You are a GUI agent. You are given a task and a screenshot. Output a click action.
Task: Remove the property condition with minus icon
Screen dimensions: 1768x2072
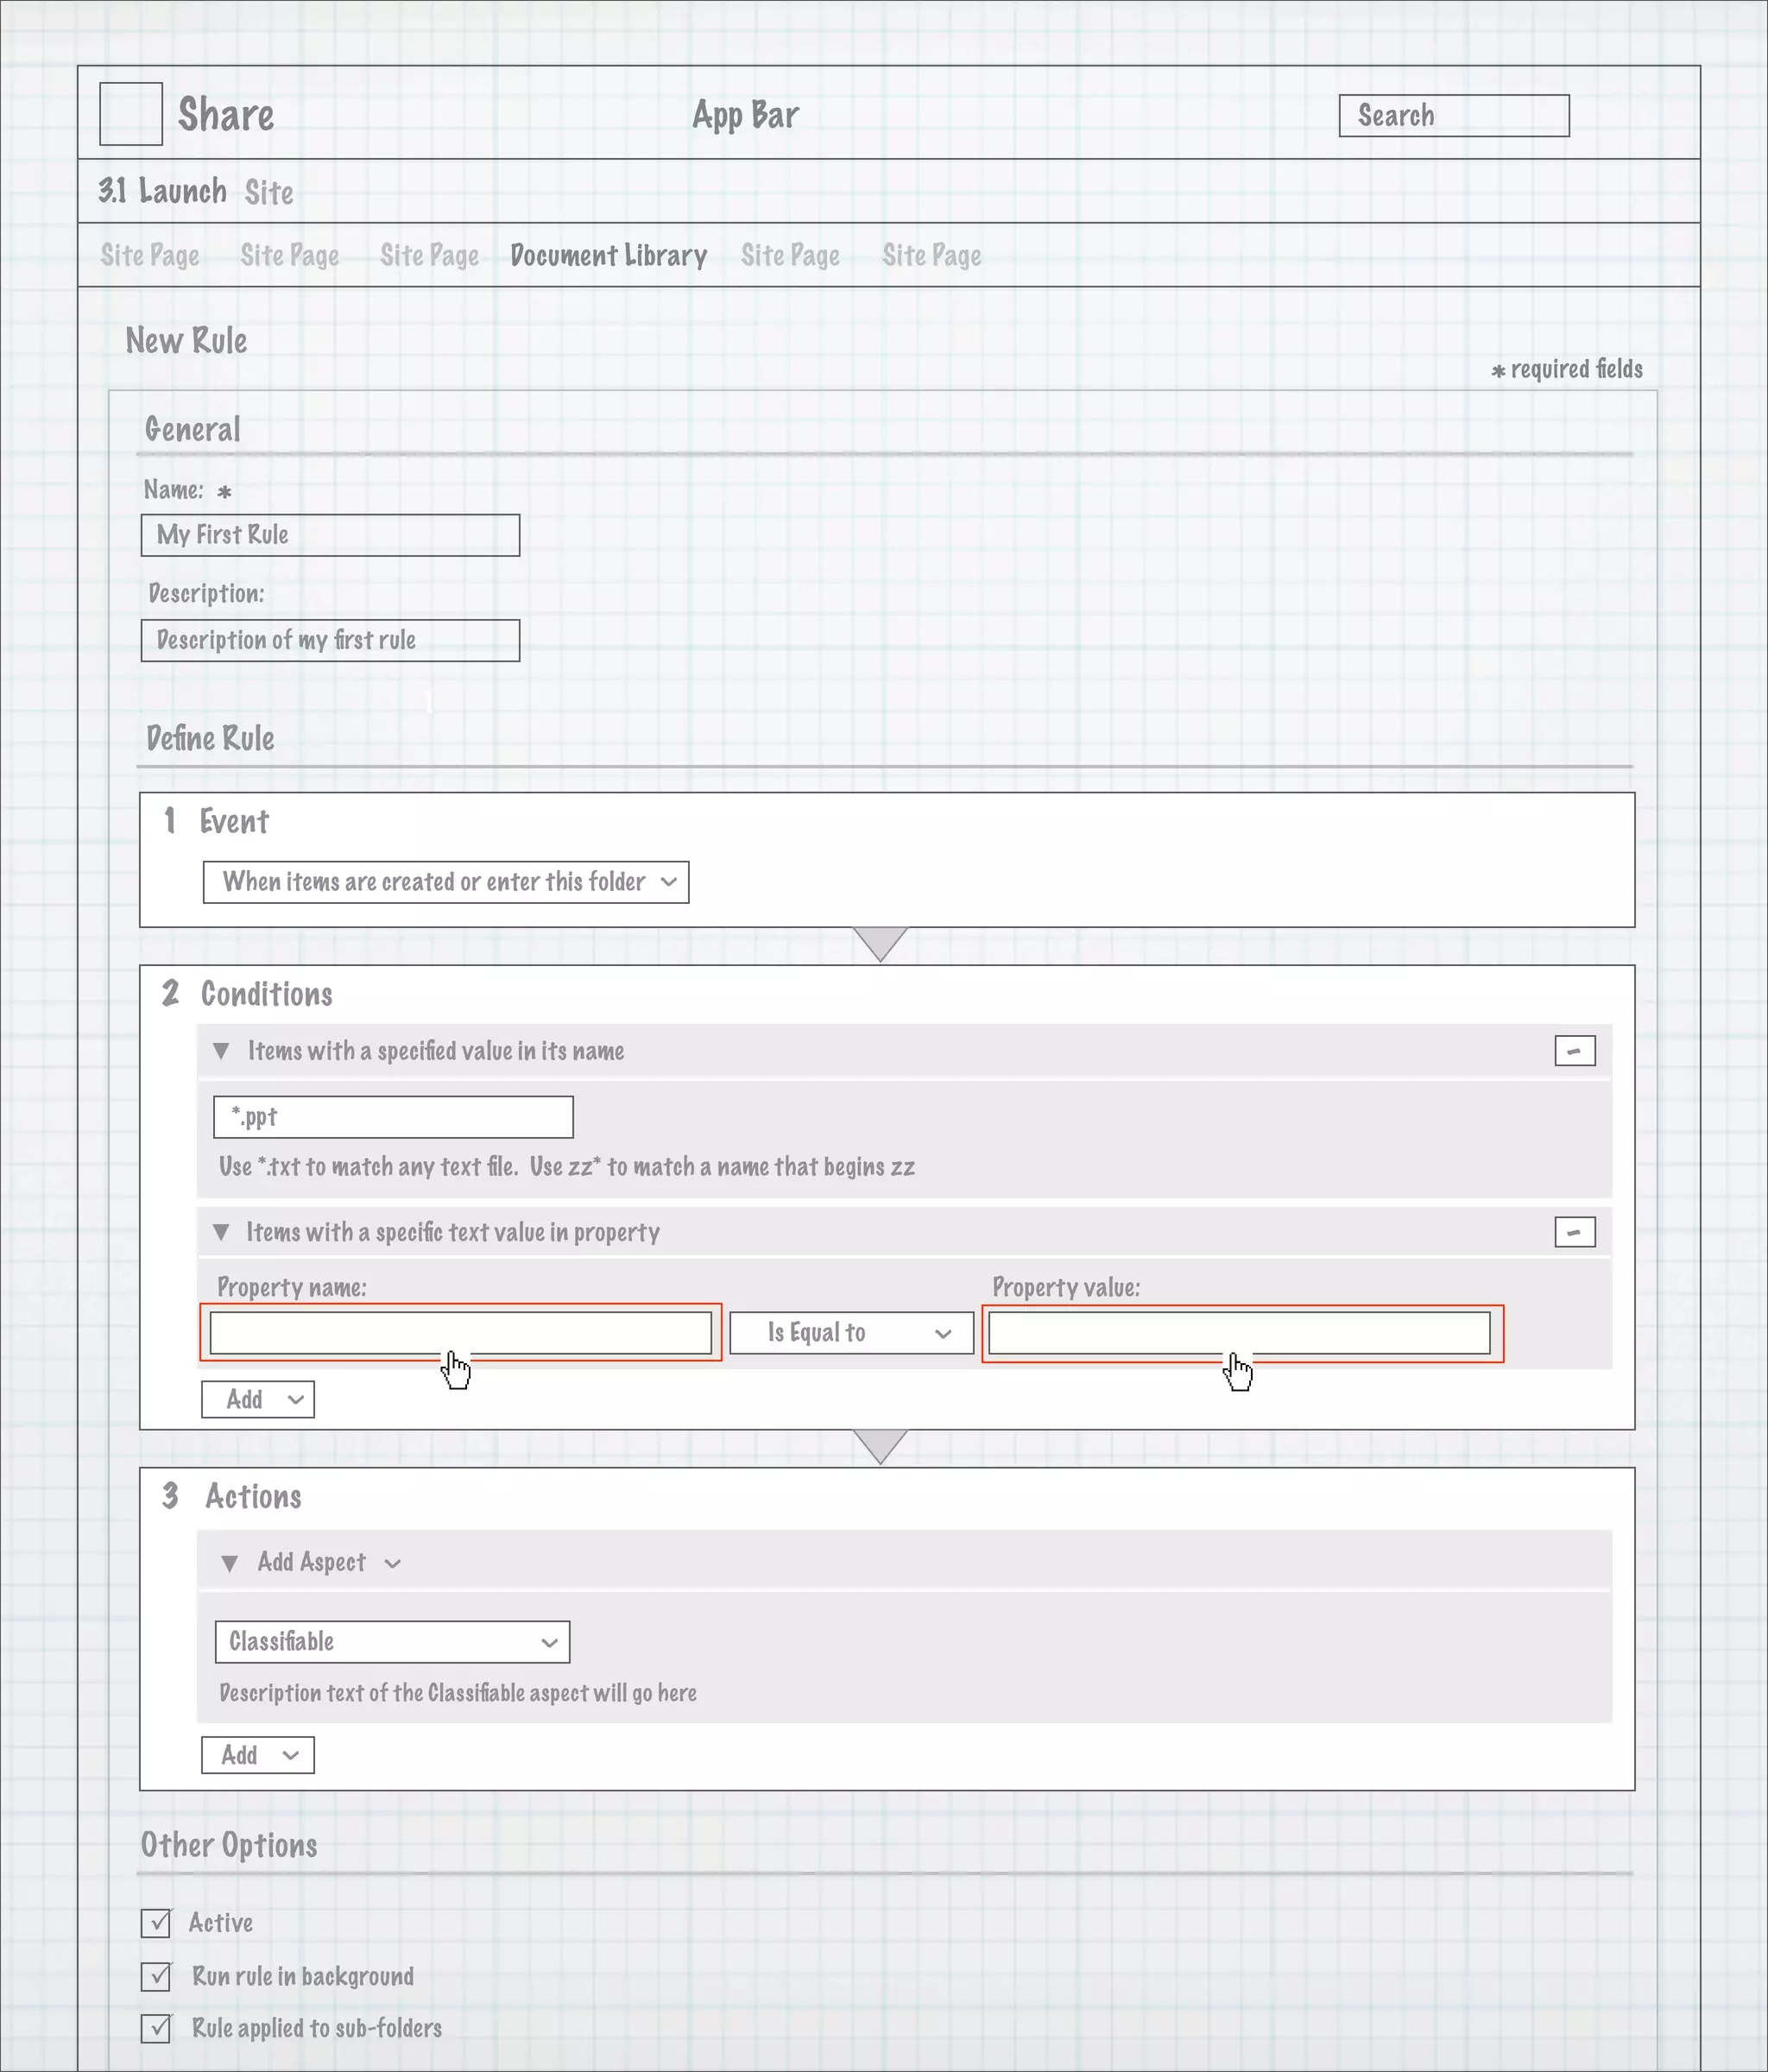pyautogui.click(x=1574, y=1232)
